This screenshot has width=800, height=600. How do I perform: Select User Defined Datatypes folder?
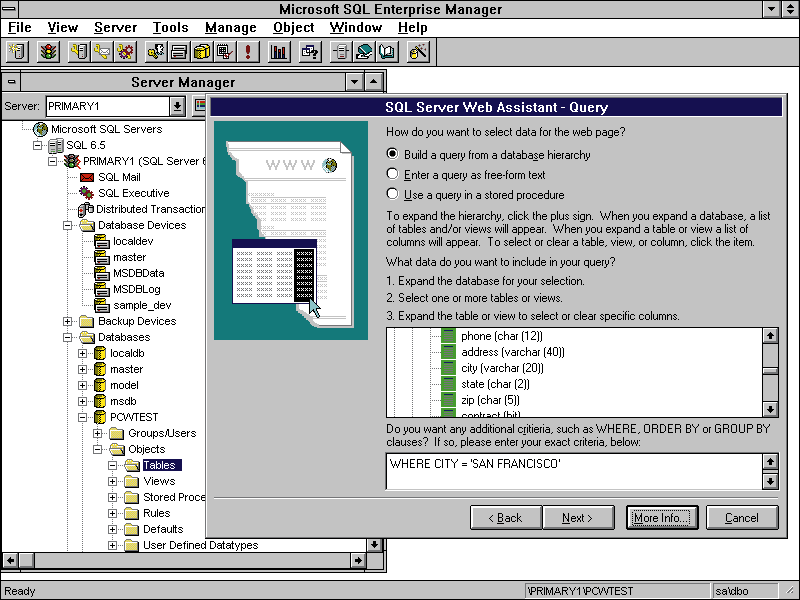[x=201, y=545]
